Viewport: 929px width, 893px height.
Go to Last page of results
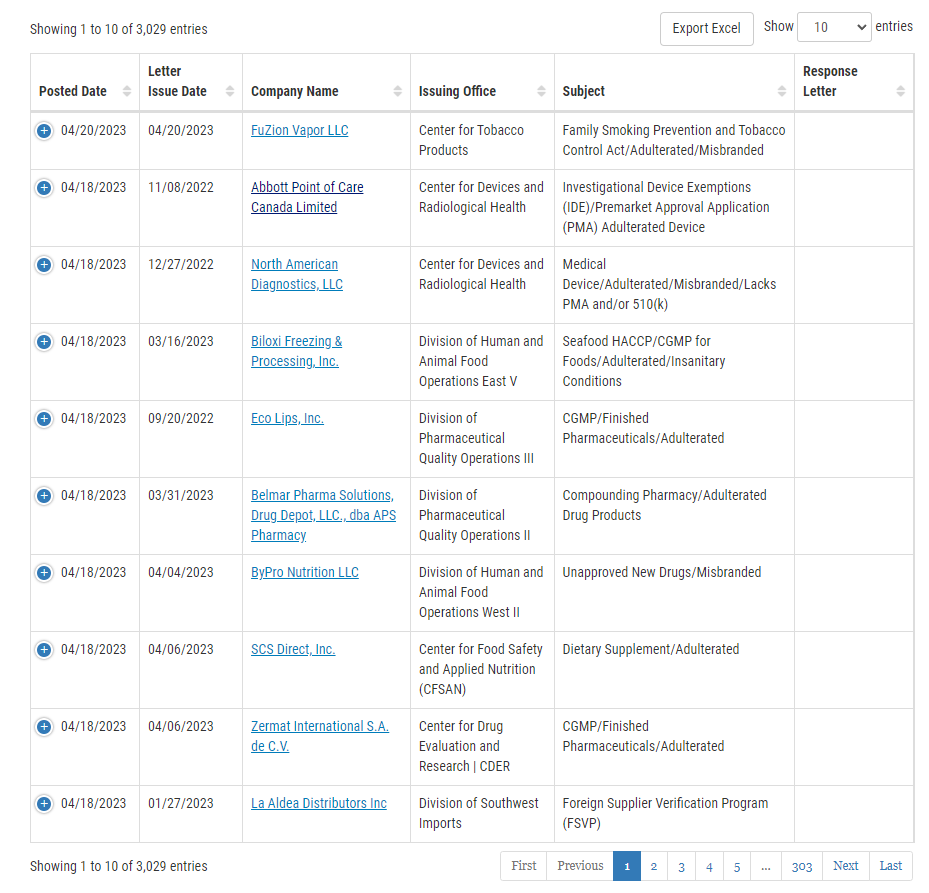tap(890, 866)
